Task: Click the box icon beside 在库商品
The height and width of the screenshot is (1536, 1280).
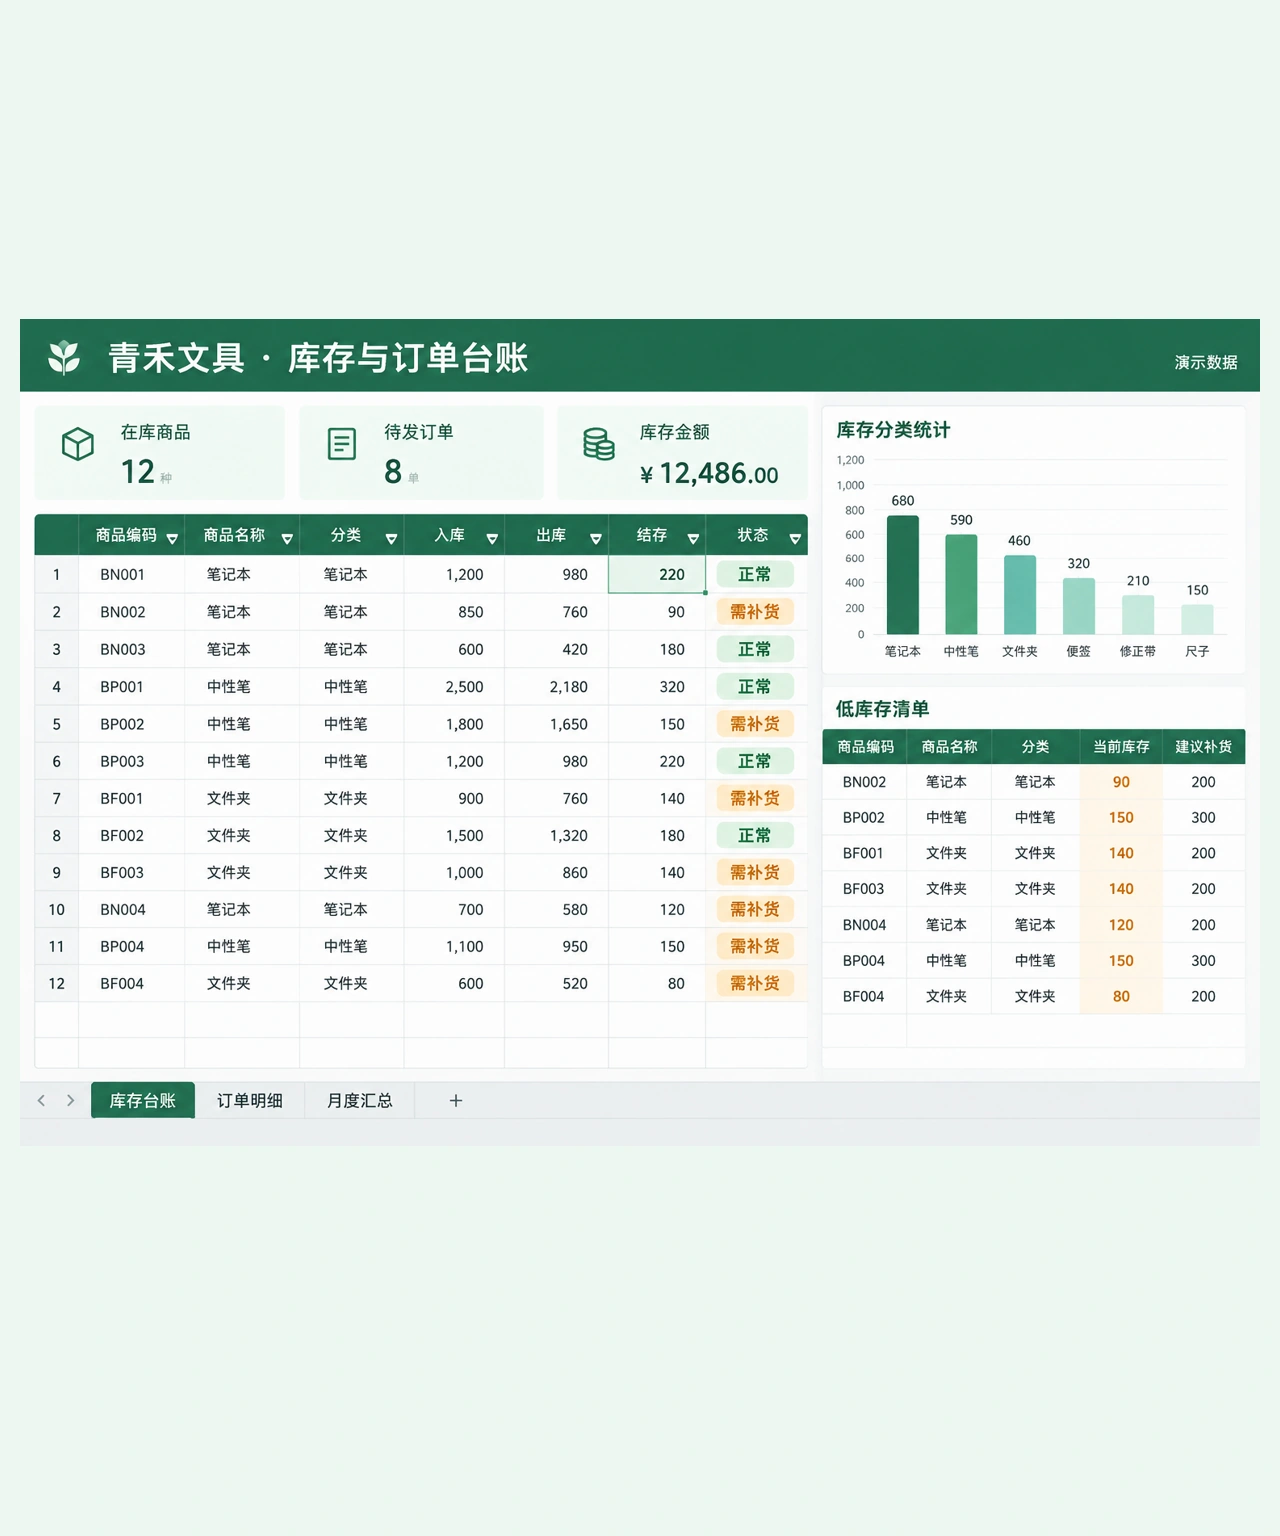Action: pos(78,444)
